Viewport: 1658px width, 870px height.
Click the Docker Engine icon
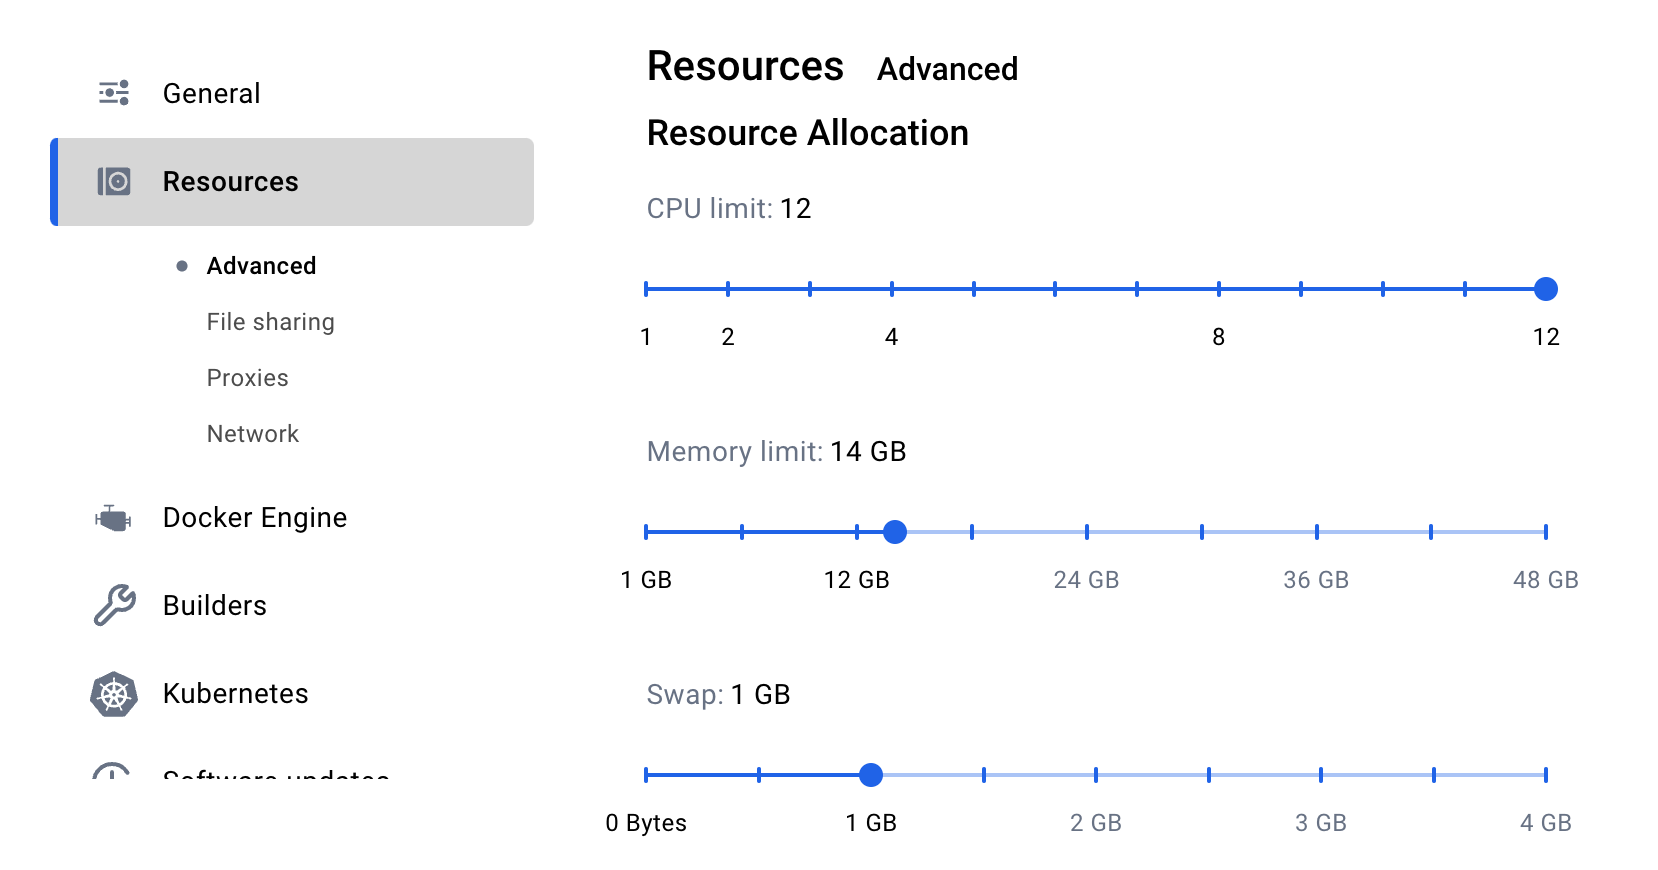click(x=113, y=518)
